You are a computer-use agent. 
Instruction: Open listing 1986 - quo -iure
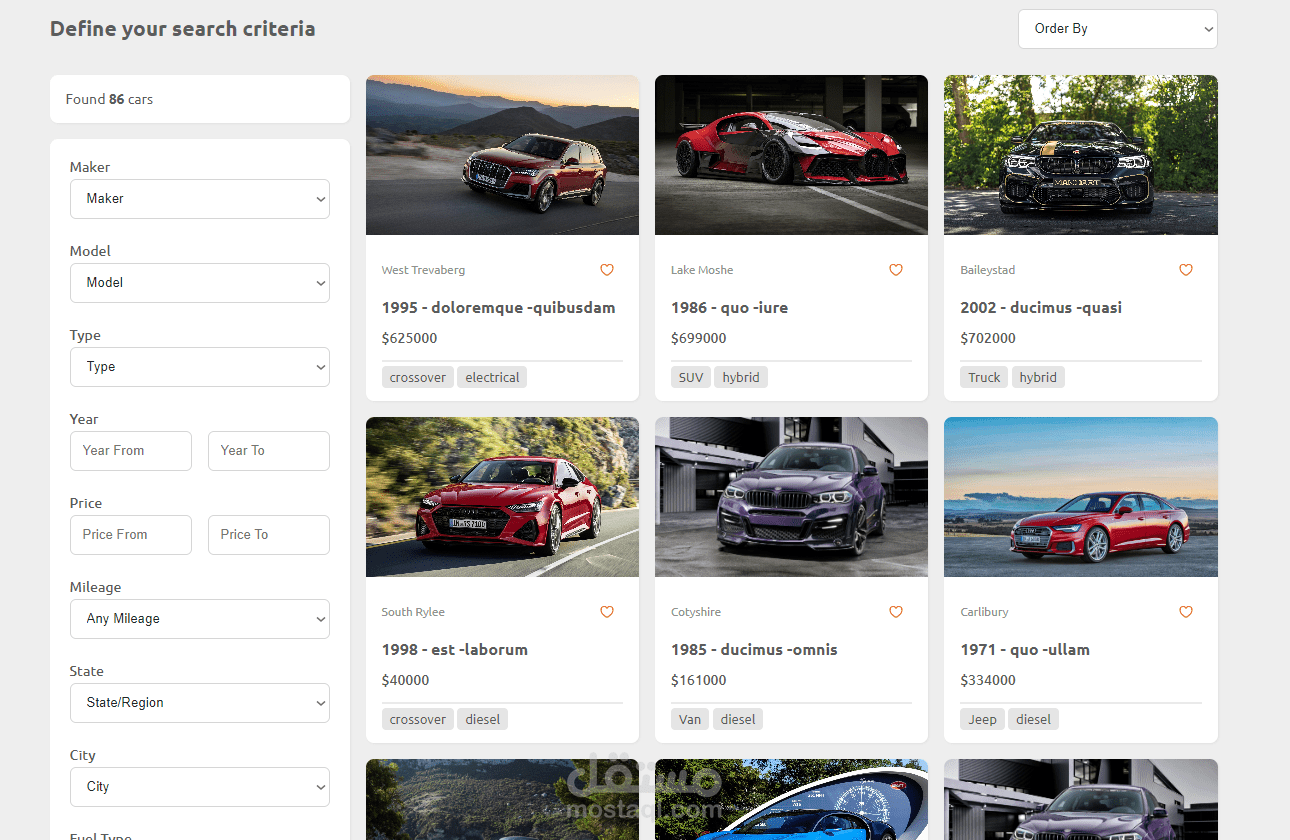tap(729, 308)
